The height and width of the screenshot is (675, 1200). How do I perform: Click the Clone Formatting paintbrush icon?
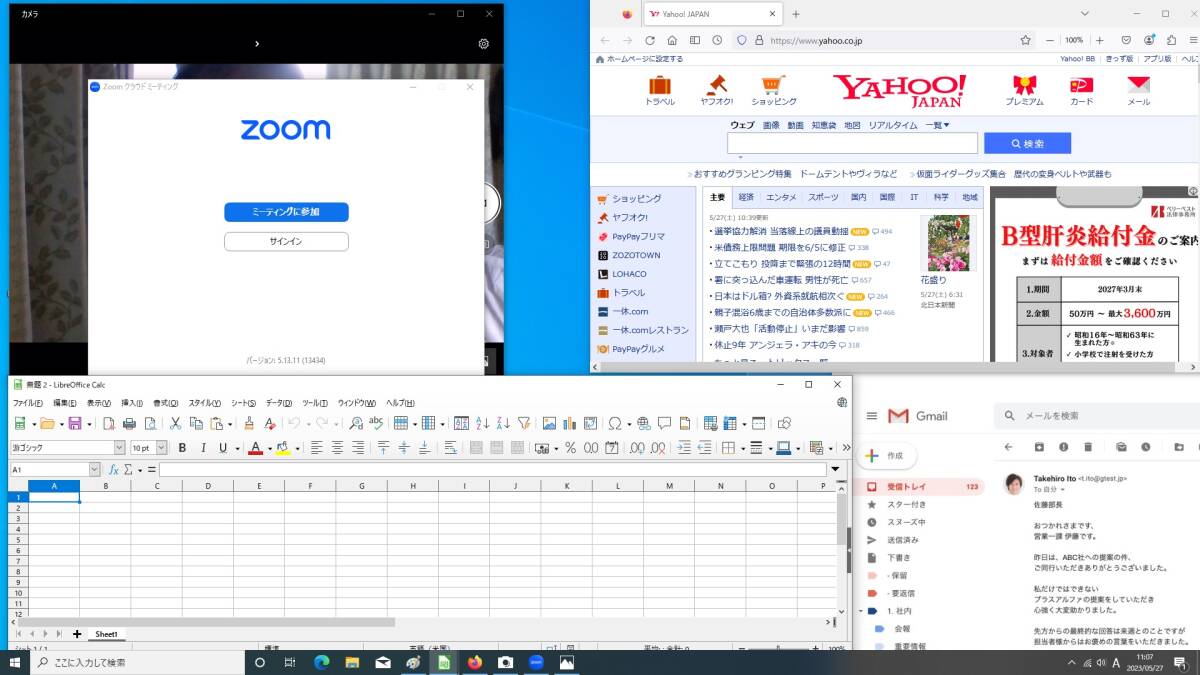tap(249, 424)
